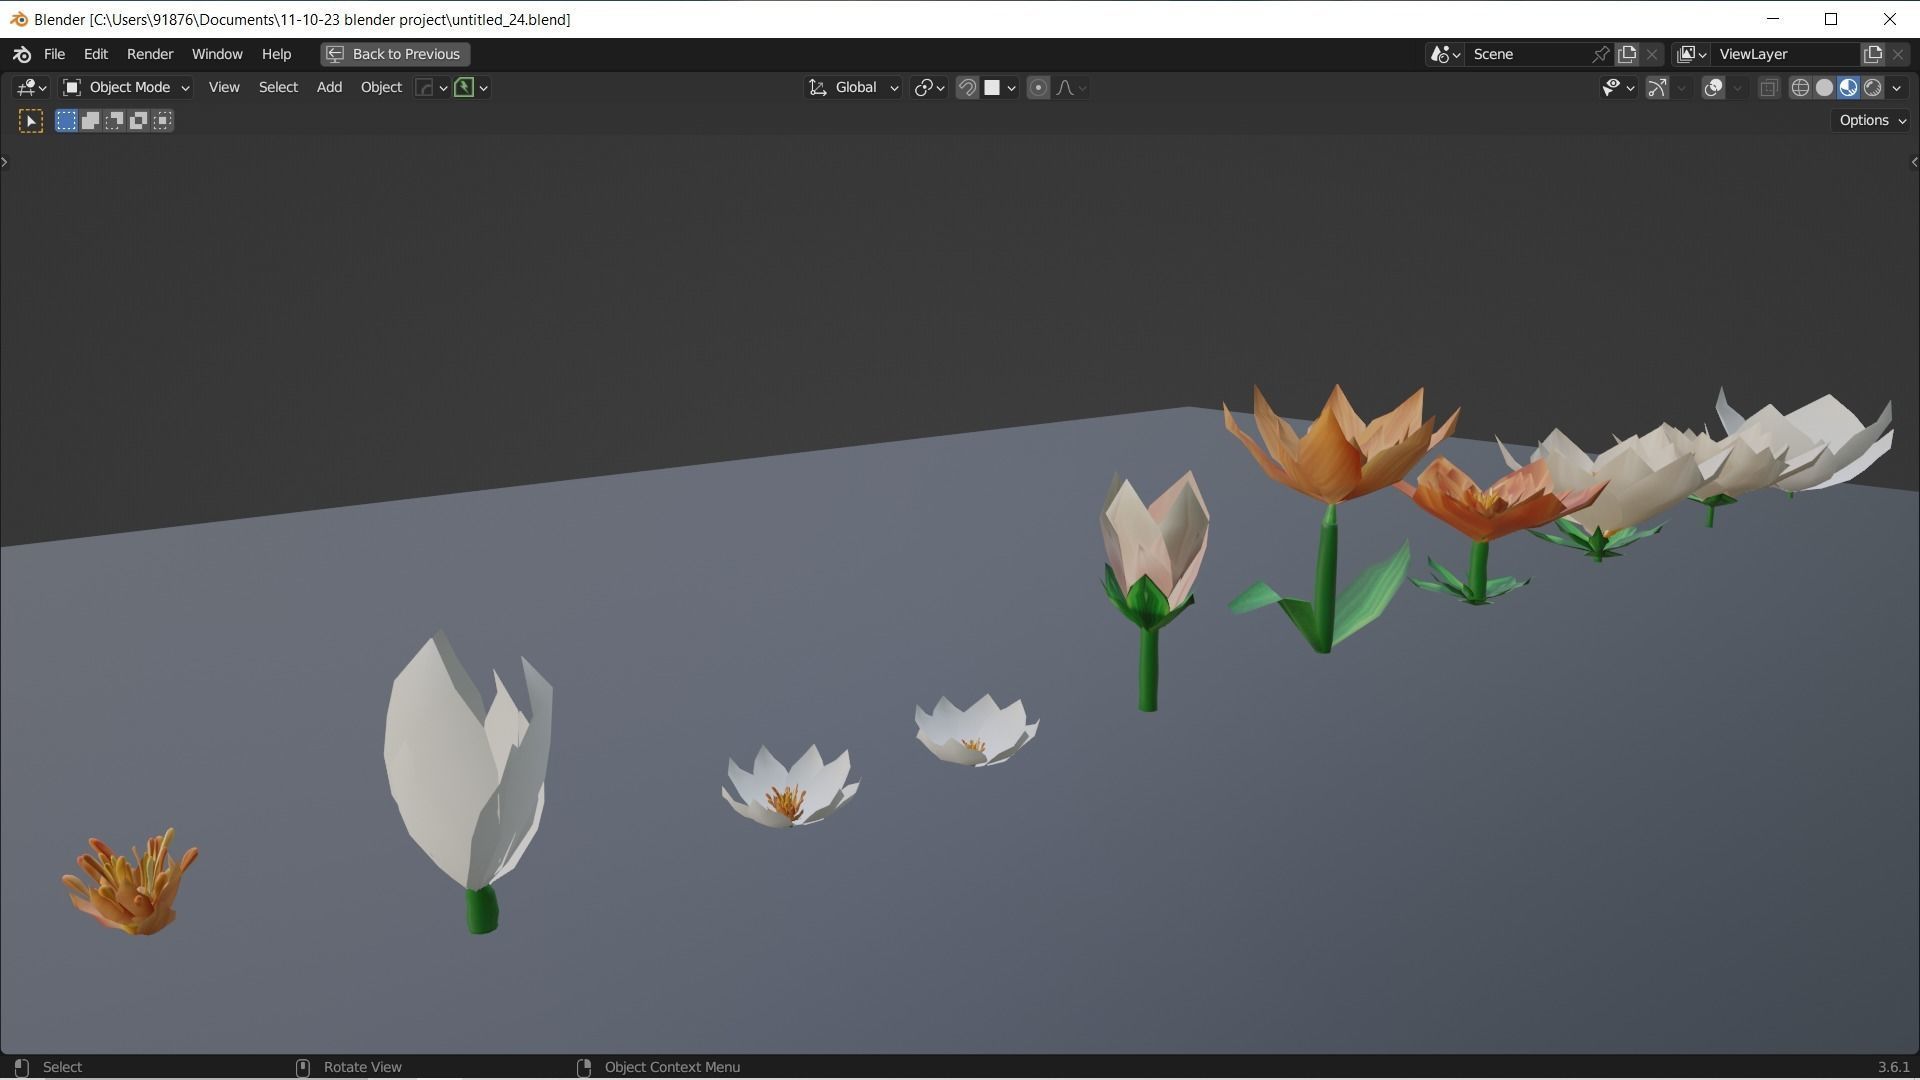Pin the scene to workspace
This screenshot has height=1080, width=1920.
(1600, 54)
